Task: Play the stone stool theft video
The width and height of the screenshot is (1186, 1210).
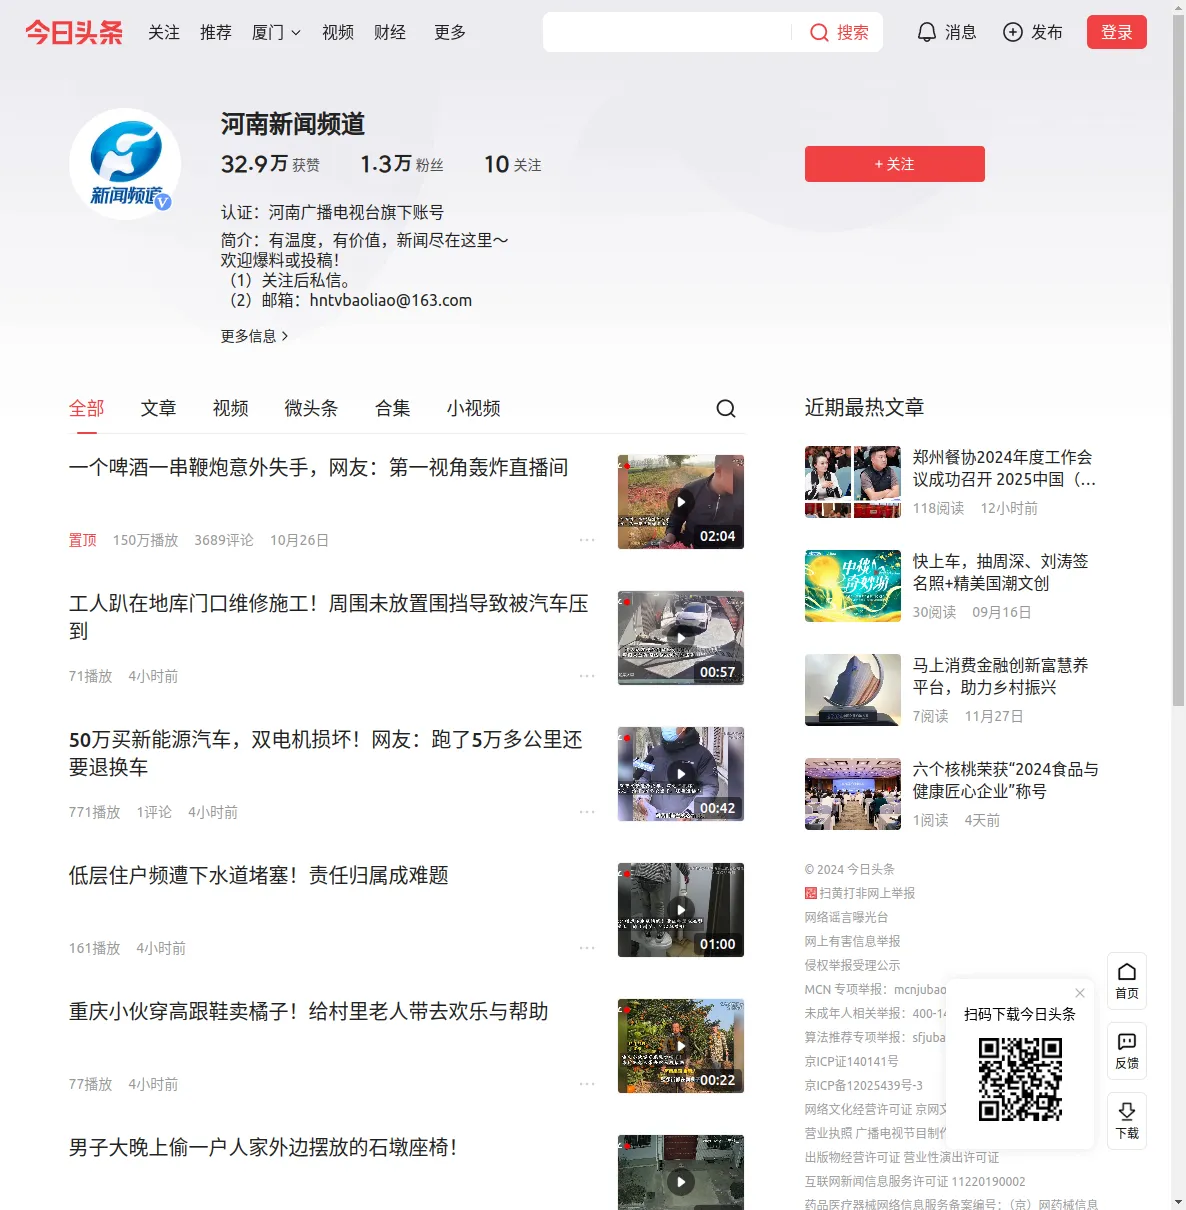Action: coord(681,1172)
